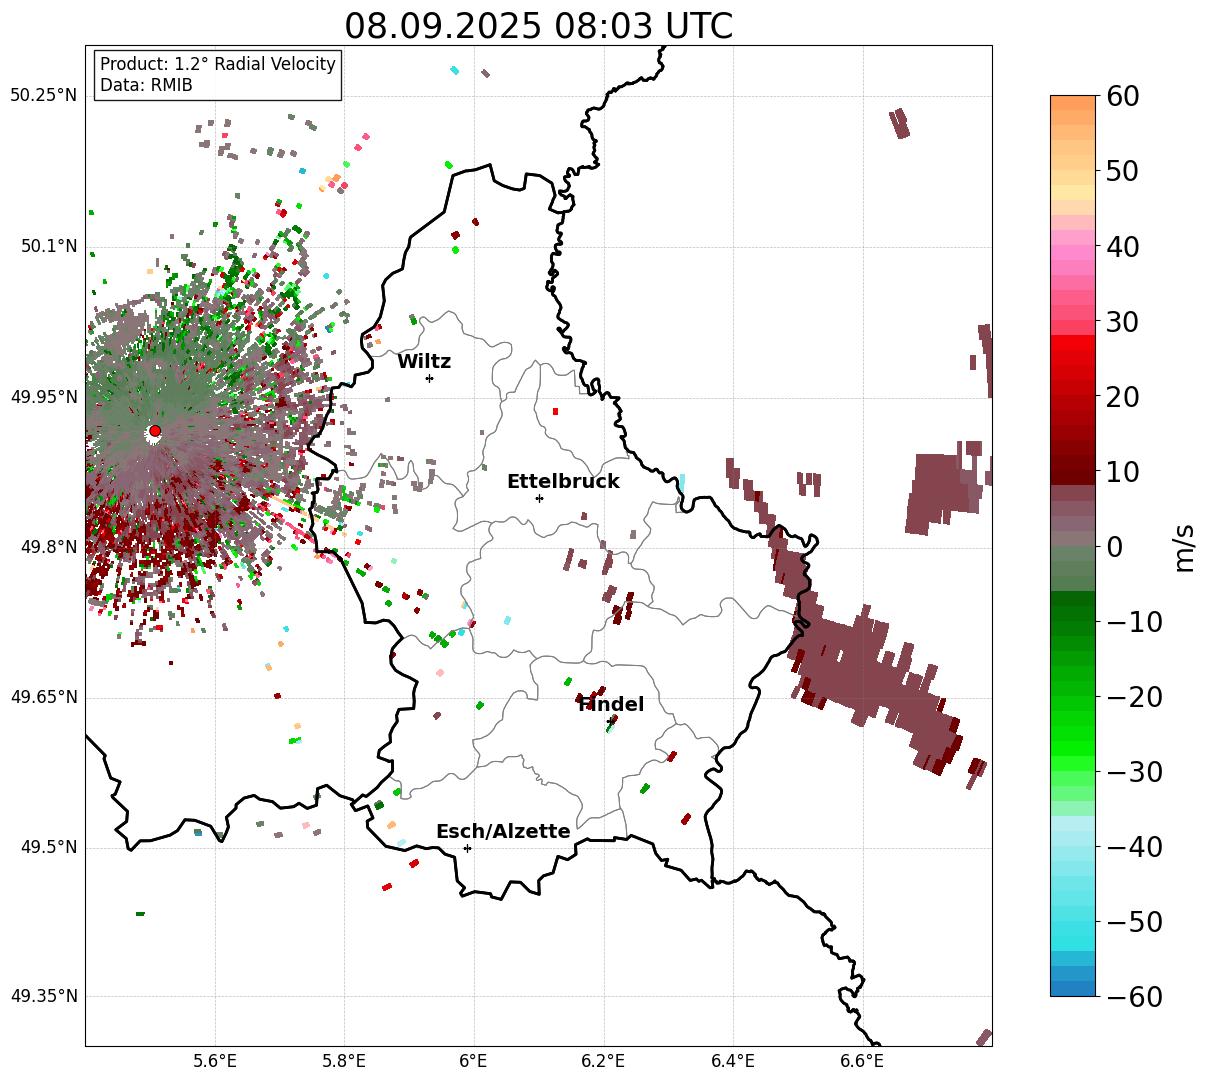Click the colorbar tick label −60
This screenshot has height=1081, width=1207.
coord(1134,997)
